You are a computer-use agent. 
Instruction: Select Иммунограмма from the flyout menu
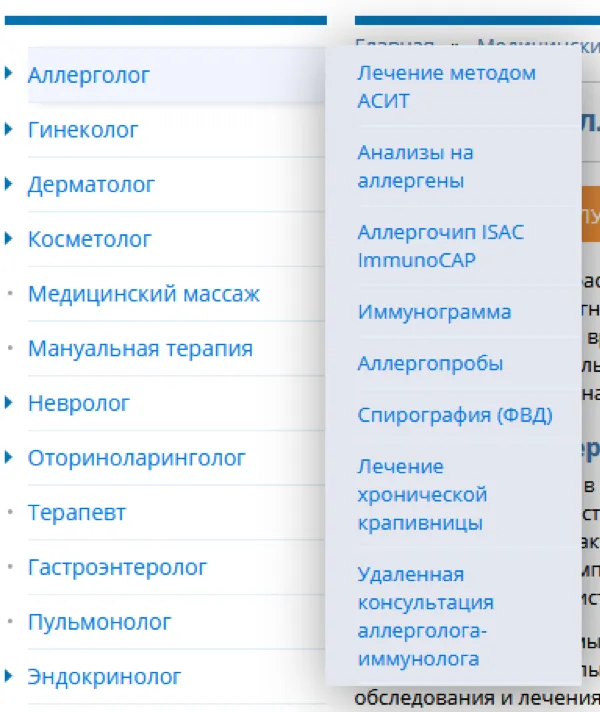pyautogui.click(x=434, y=312)
